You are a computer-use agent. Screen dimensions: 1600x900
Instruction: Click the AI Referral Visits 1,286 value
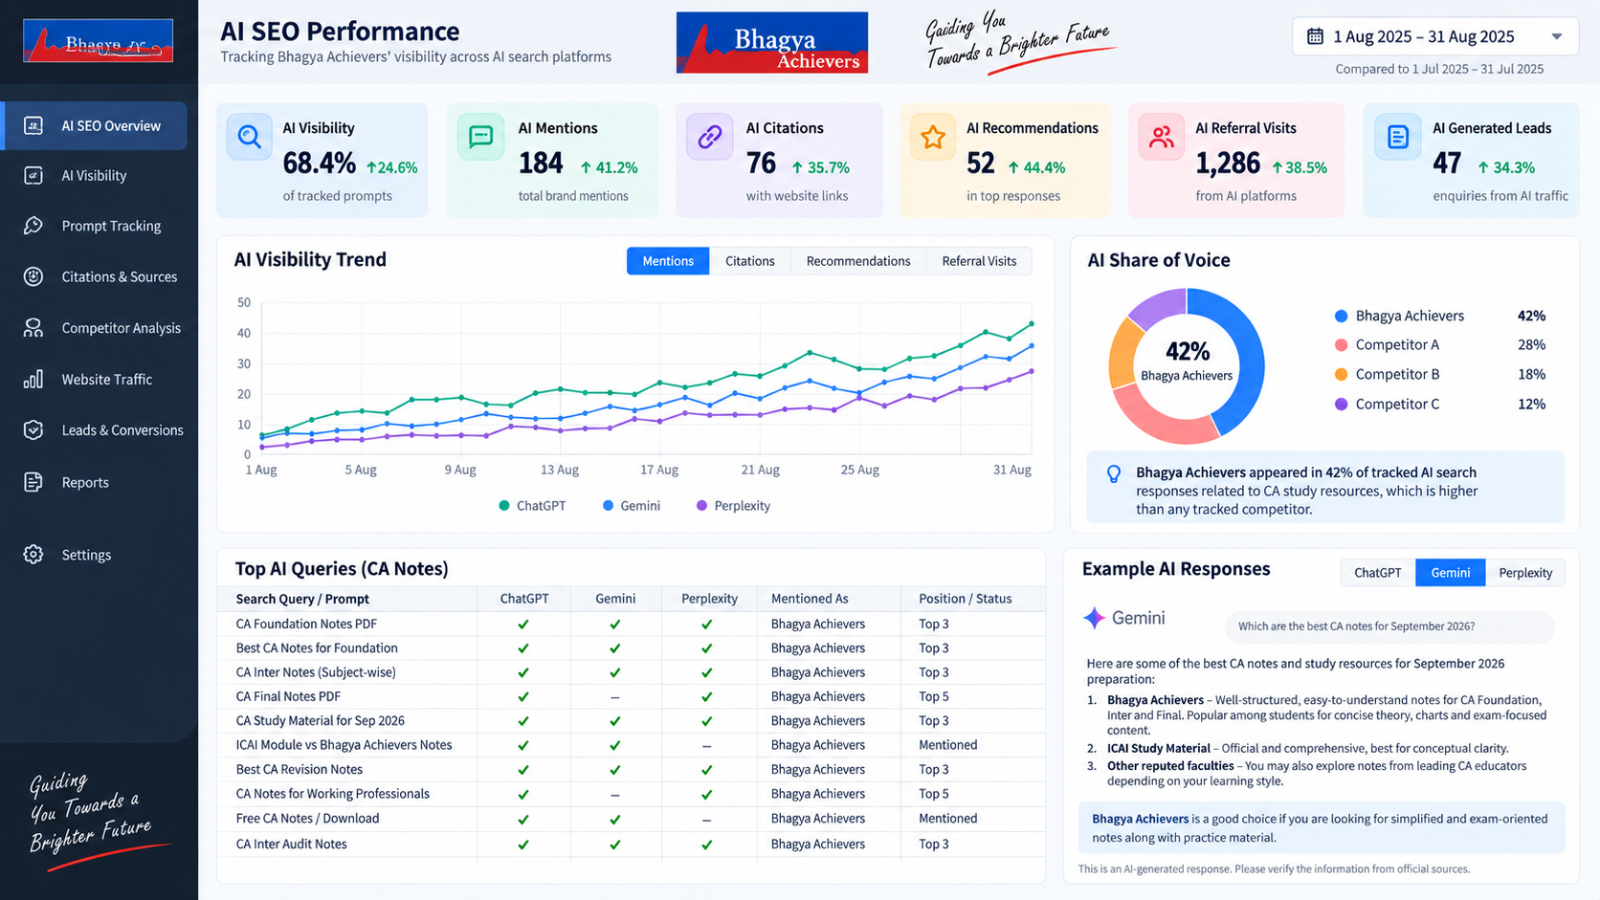(1228, 163)
